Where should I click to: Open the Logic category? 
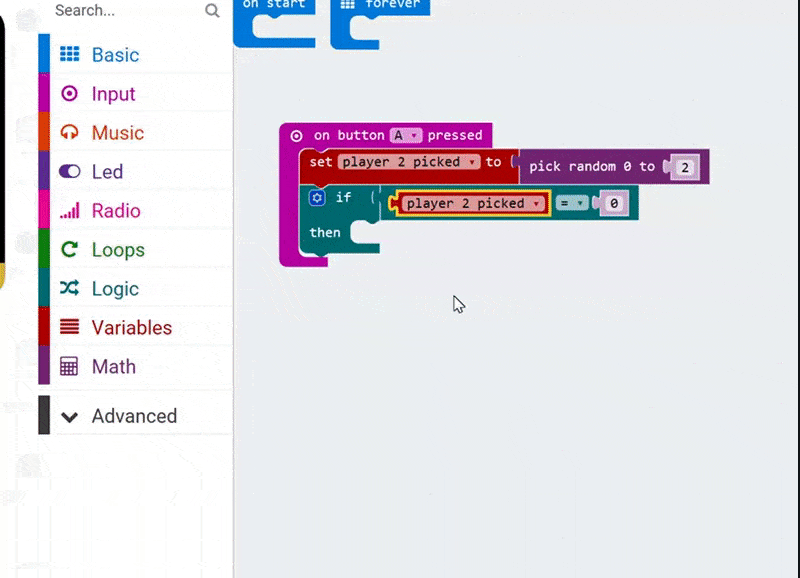point(115,289)
